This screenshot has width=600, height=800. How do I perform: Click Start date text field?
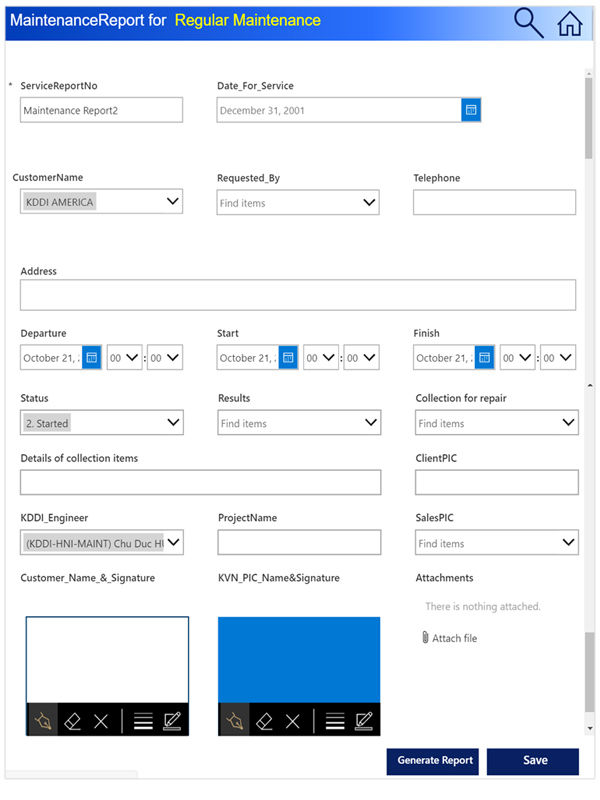(247, 357)
